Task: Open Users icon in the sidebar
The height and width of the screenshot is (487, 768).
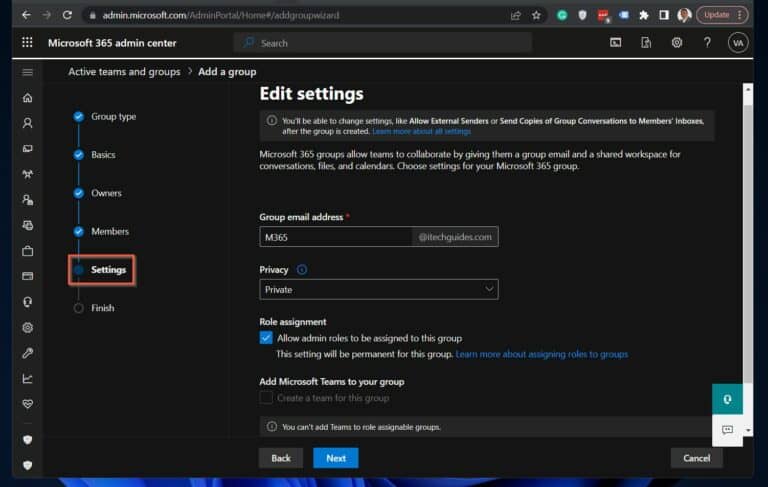Action: (27, 123)
